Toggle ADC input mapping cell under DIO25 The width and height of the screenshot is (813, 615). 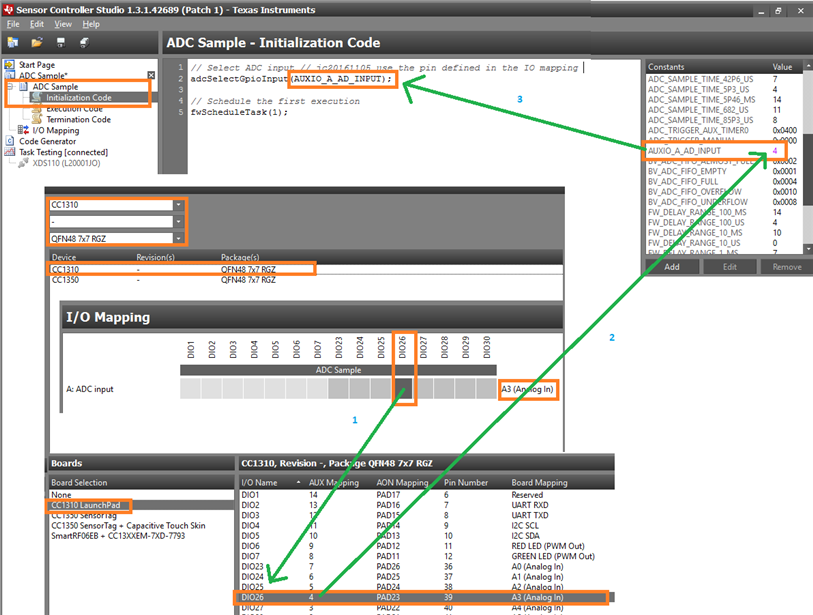(381, 388)
